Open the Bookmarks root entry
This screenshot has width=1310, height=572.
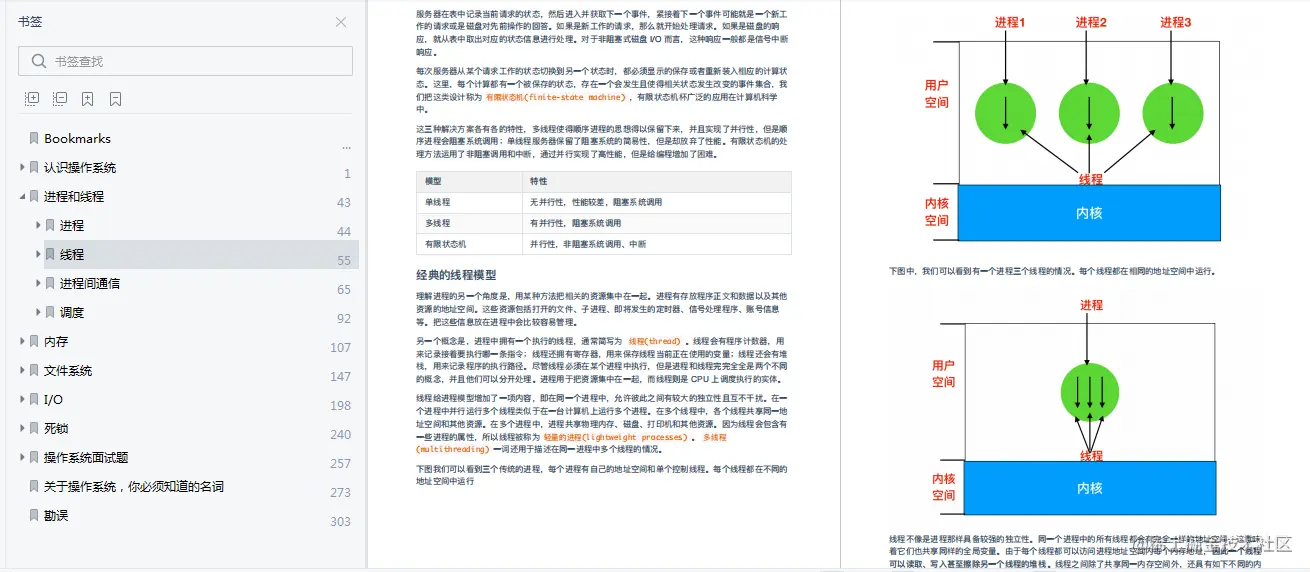point(77,138)
